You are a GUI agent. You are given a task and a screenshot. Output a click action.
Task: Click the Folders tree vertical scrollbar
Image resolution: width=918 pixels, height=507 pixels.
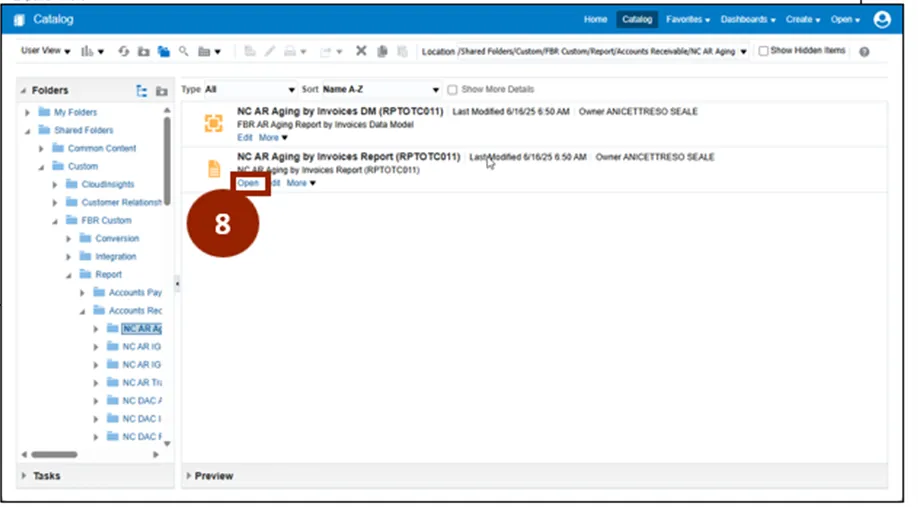[167, 161]
